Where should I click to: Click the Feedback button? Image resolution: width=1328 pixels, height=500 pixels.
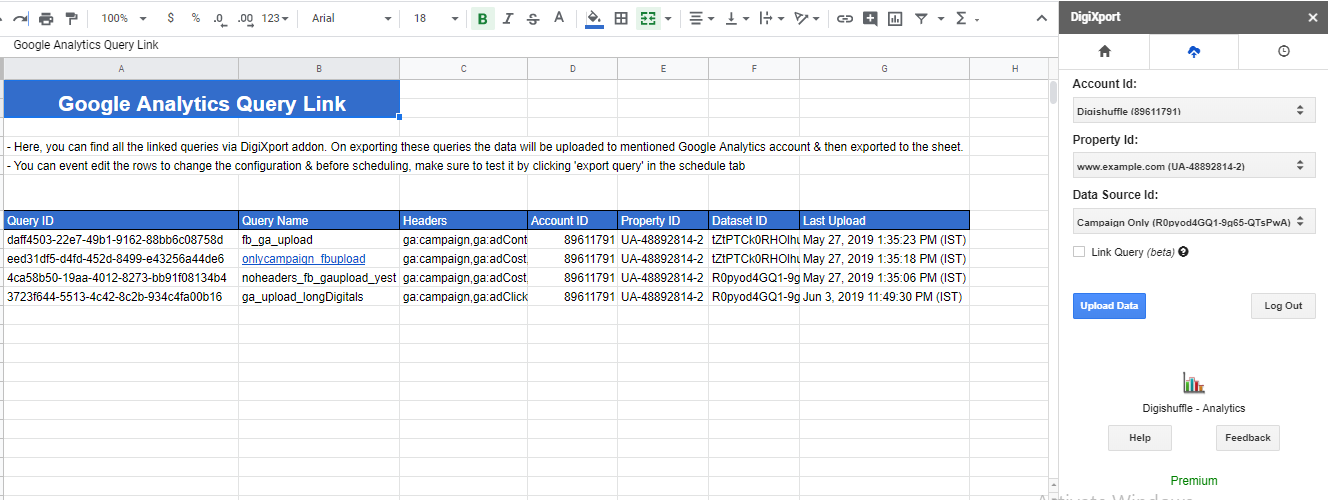point(1247,437)
